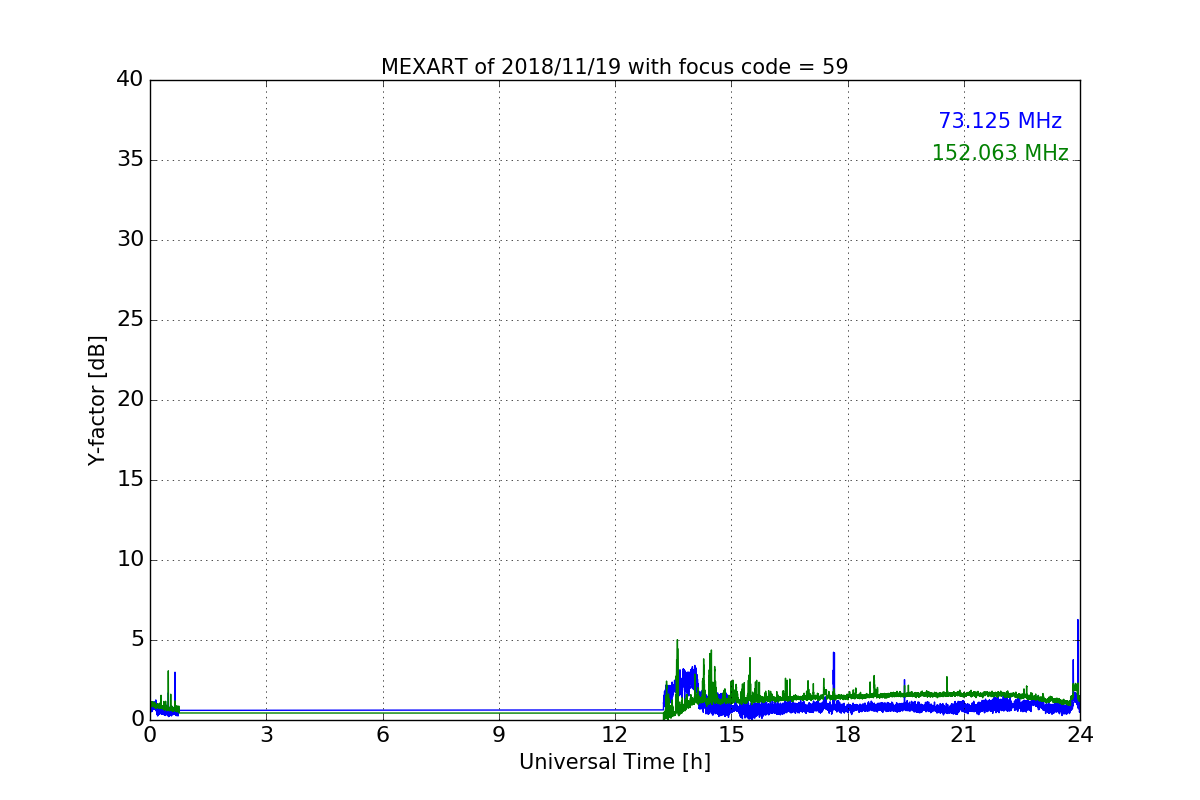The height and width of the screenshot is (800, 1200).
Task: Select the blue 73.125 MHz legend label
Action: point(1000,121)
